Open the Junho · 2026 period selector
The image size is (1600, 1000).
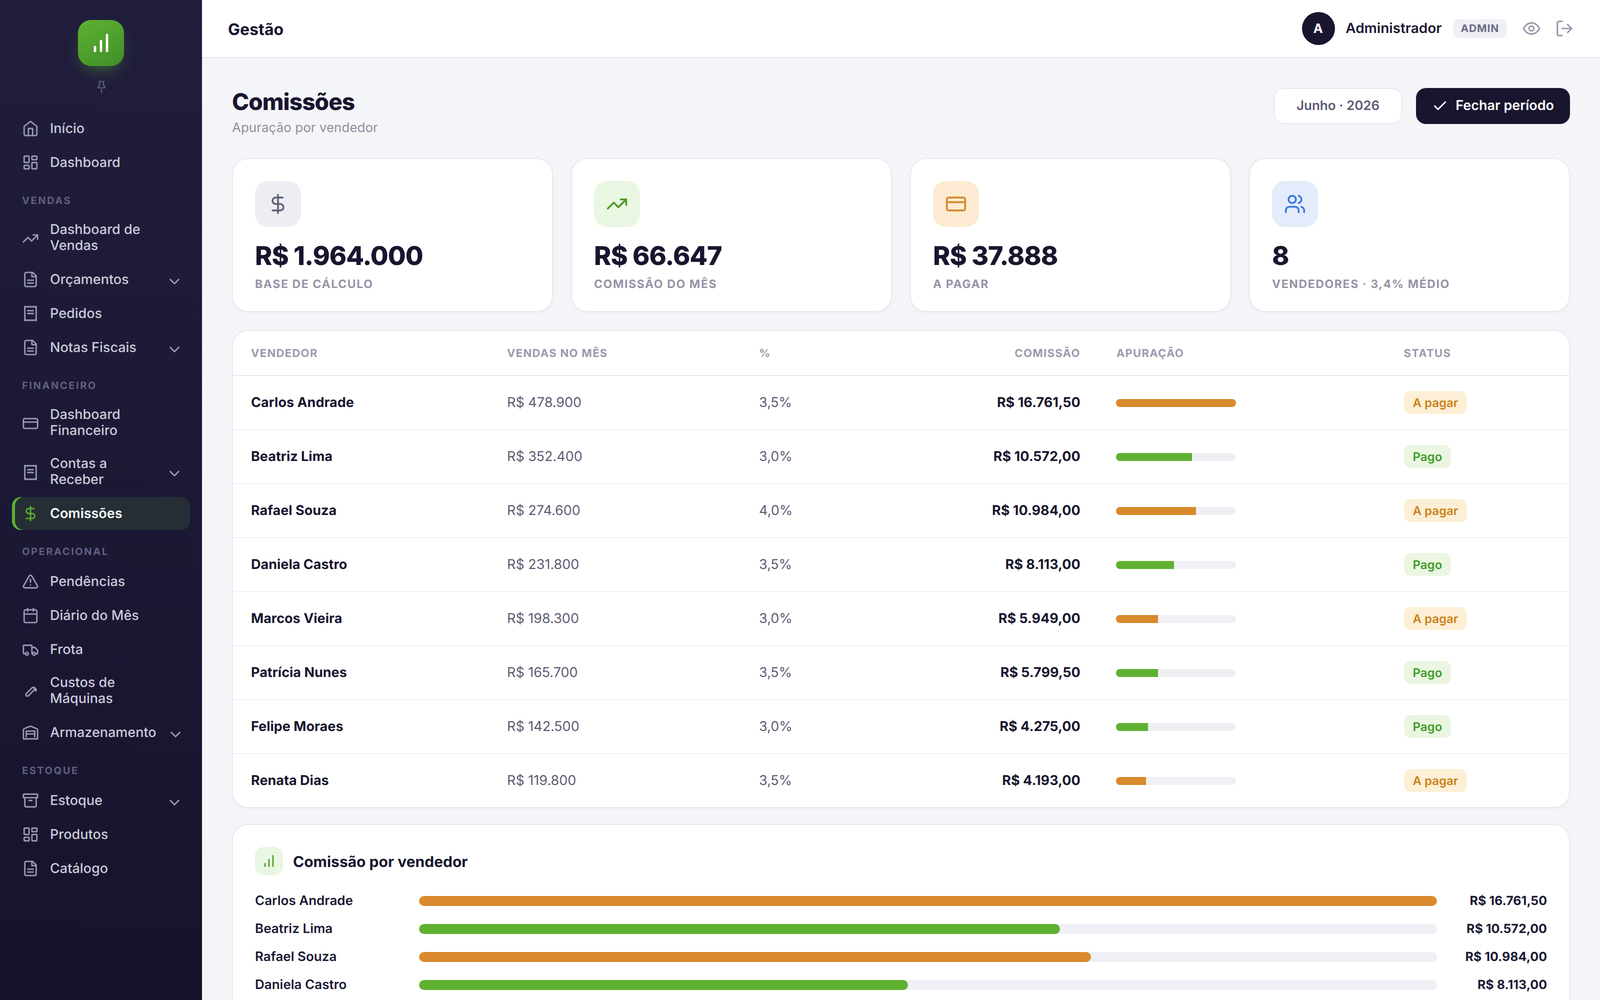click(x=1337, y=106)
